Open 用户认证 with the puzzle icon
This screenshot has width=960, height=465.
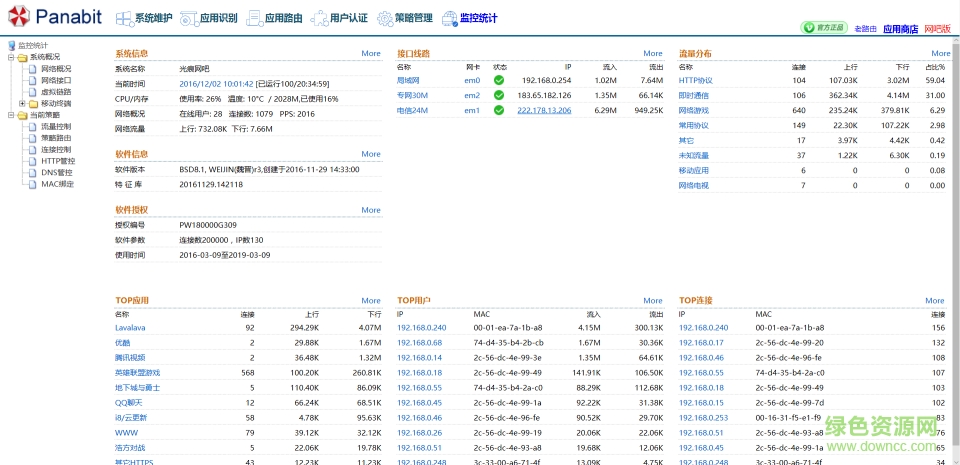click(340, 18)
